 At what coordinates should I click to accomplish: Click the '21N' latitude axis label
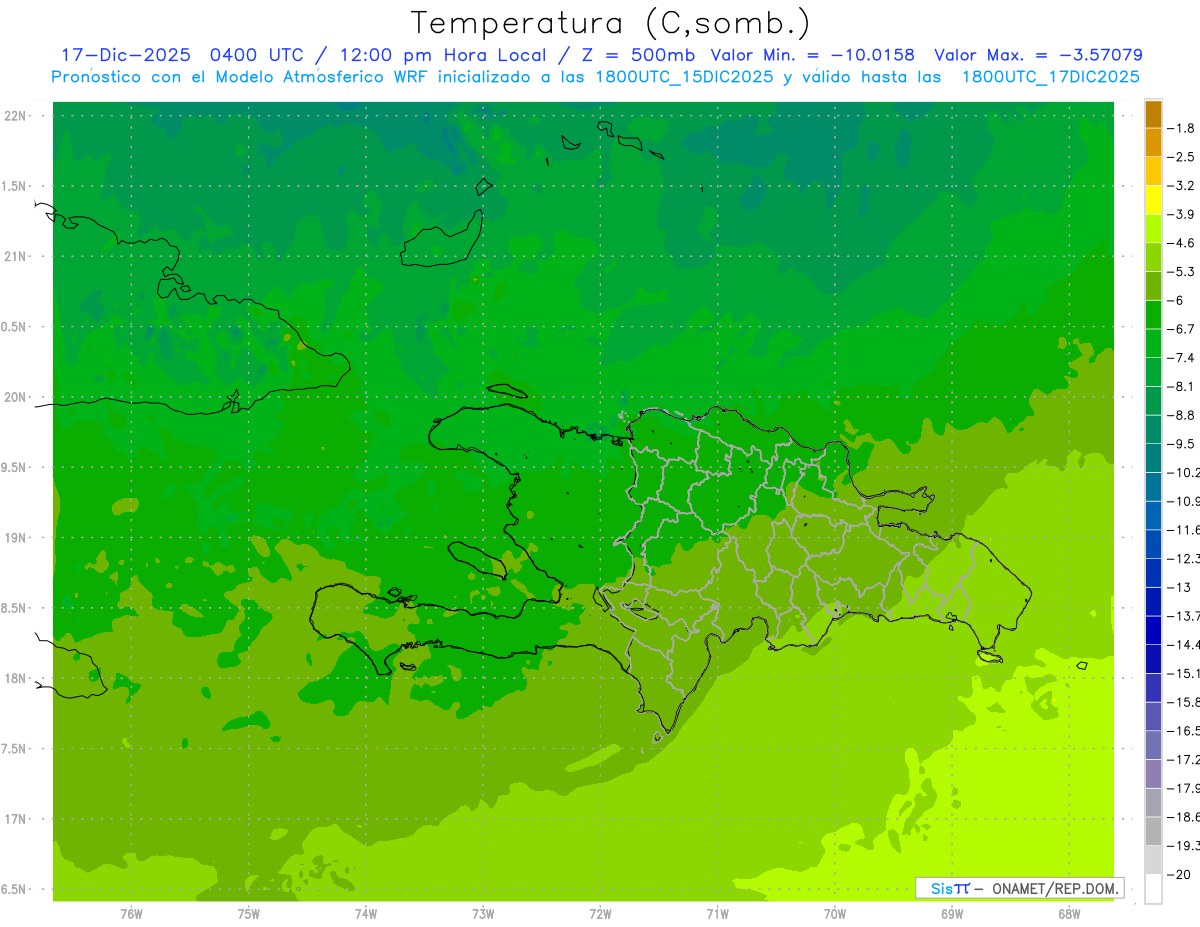(x=16, y=256)
